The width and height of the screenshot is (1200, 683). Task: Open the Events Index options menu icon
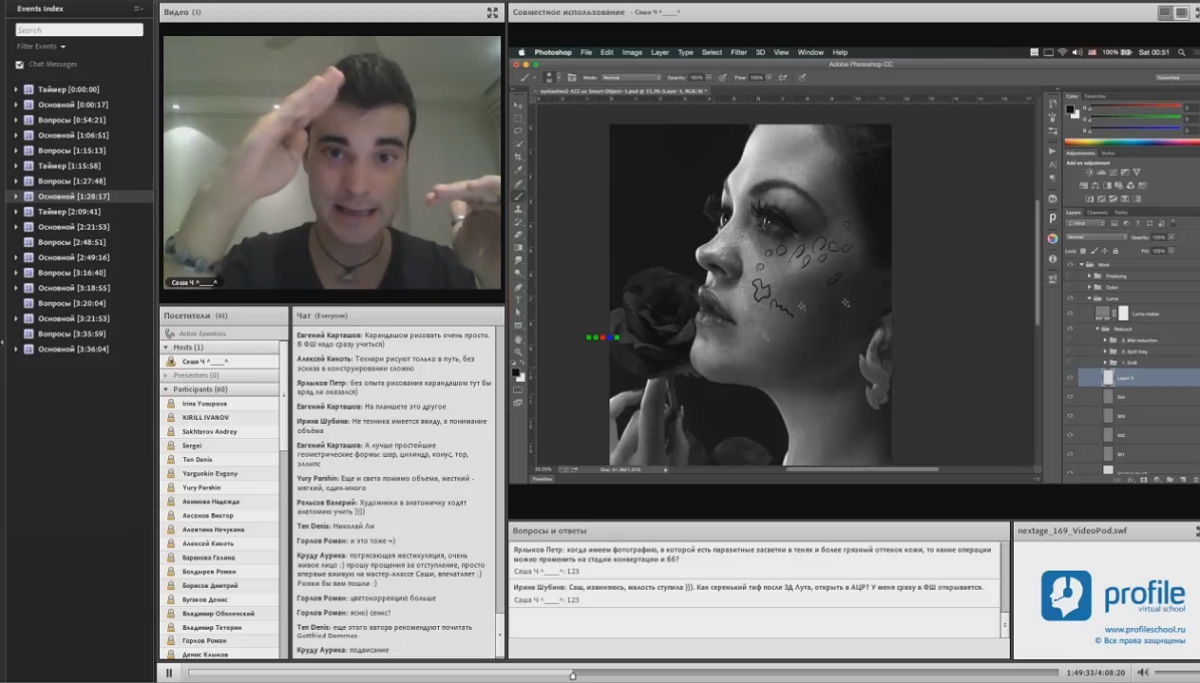[138, 9]
